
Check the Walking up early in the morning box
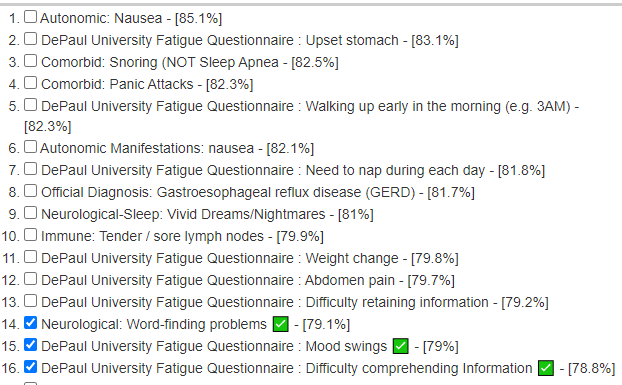pyautogui.click(x=31, y=105)
